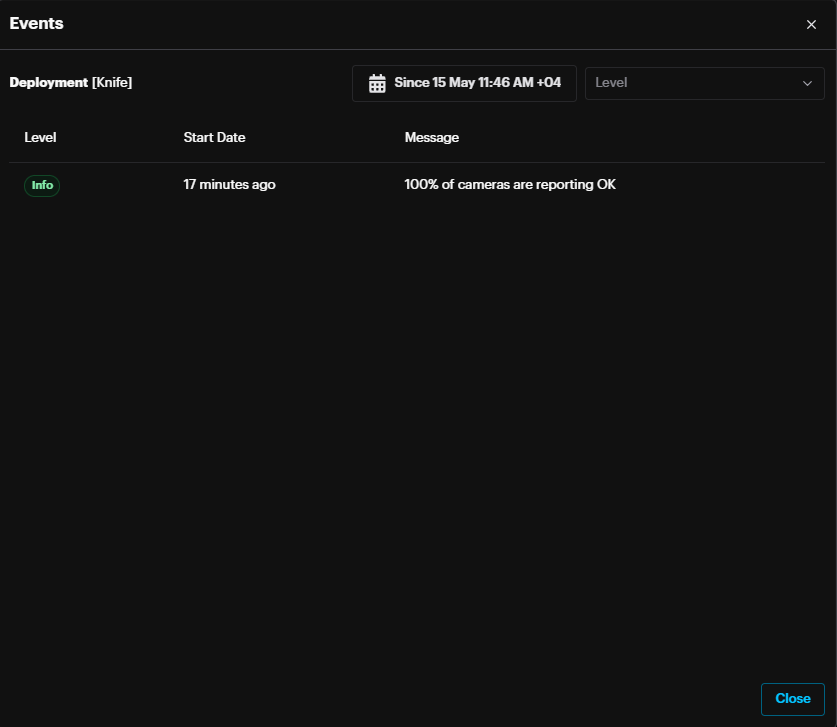Click the blank area below the event row
837x727 pixels.
pos(418,420)
